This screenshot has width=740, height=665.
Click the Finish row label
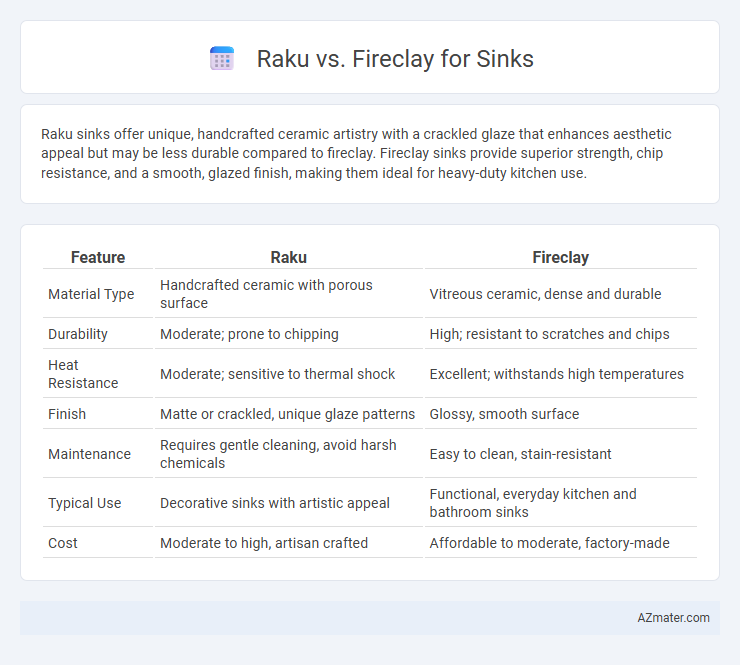[67, 414]
